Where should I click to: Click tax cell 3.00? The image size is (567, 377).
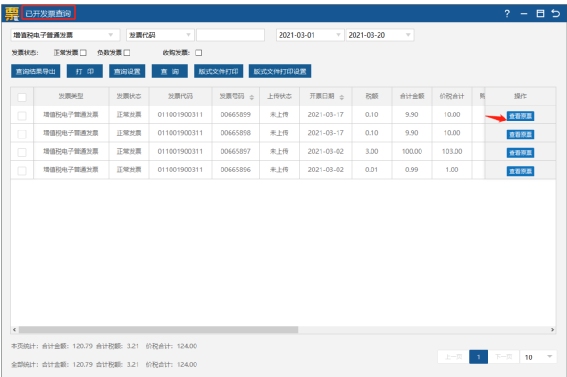coord(372,151)
